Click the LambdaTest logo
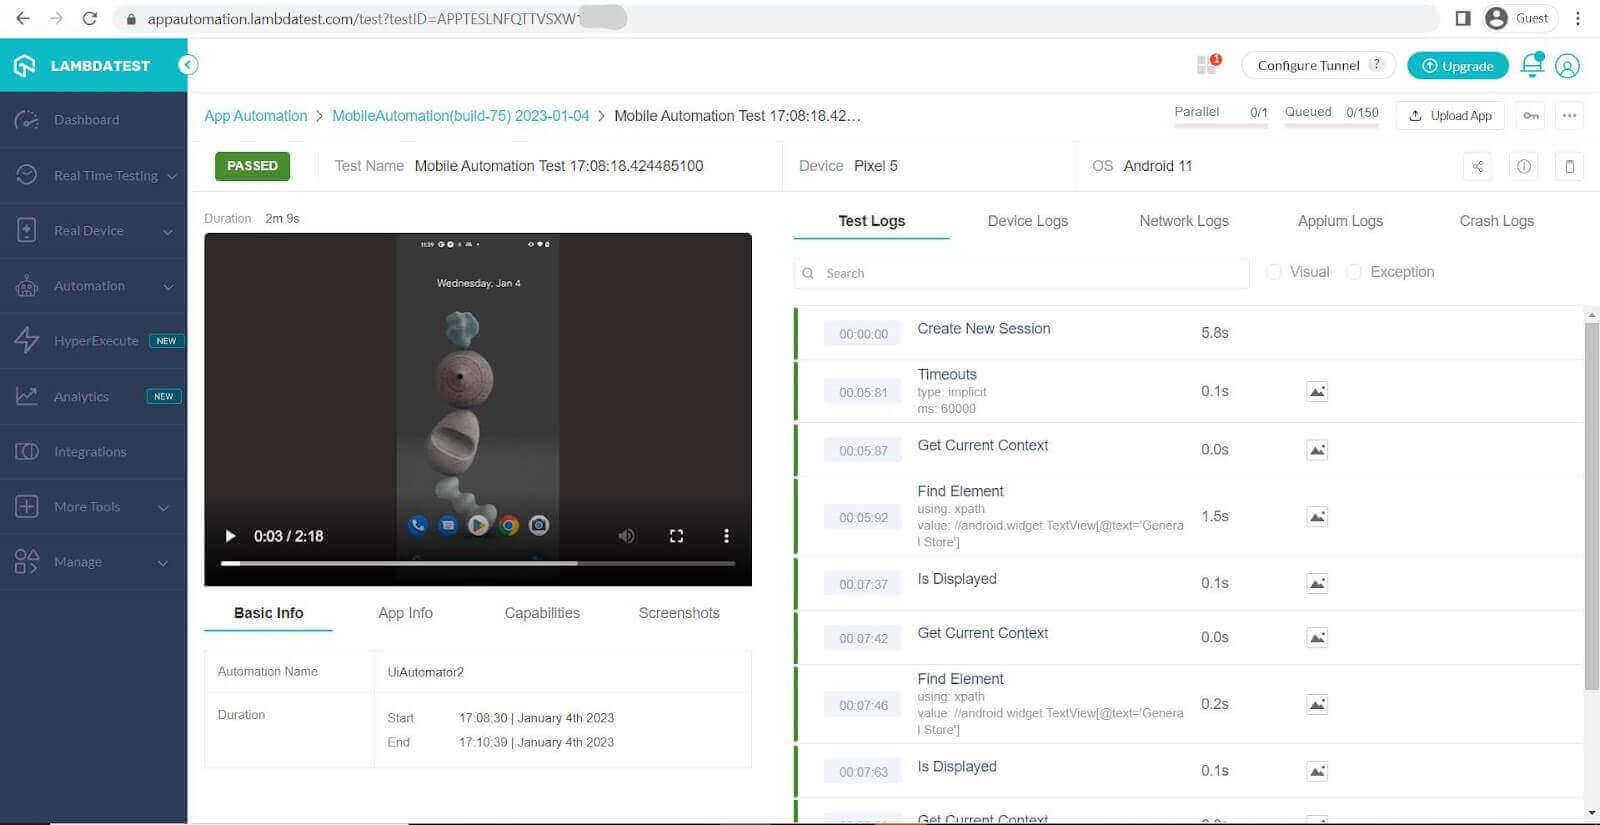This screenshot has height=825, width=1600. [x=82, y=65]
